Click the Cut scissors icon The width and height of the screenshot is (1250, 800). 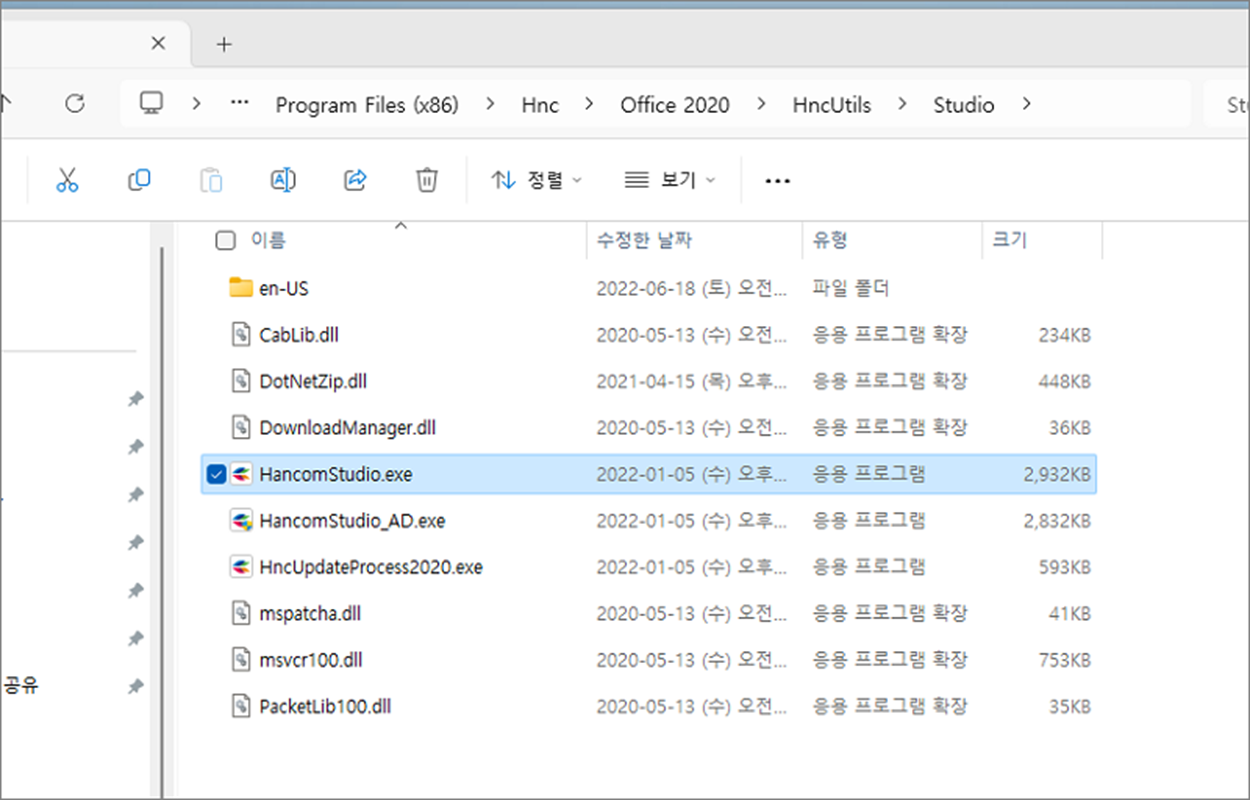(67, 180)
